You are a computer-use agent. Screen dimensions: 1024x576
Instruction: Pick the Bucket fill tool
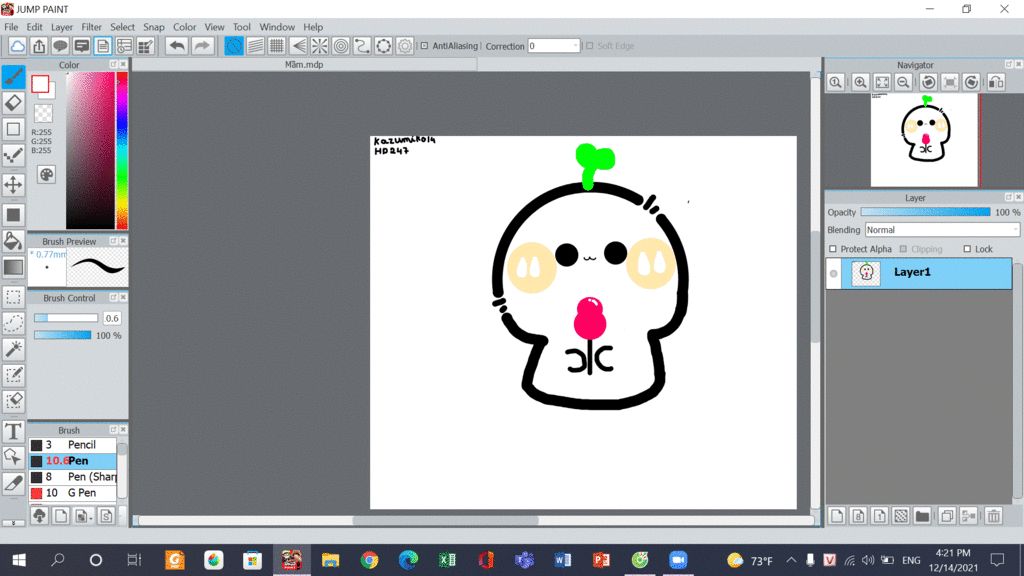[13, 241]
